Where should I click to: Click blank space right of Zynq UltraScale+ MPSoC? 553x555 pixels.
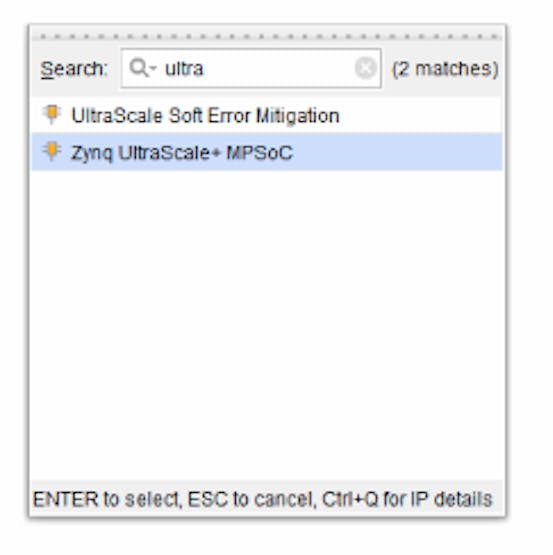point(397,152)
